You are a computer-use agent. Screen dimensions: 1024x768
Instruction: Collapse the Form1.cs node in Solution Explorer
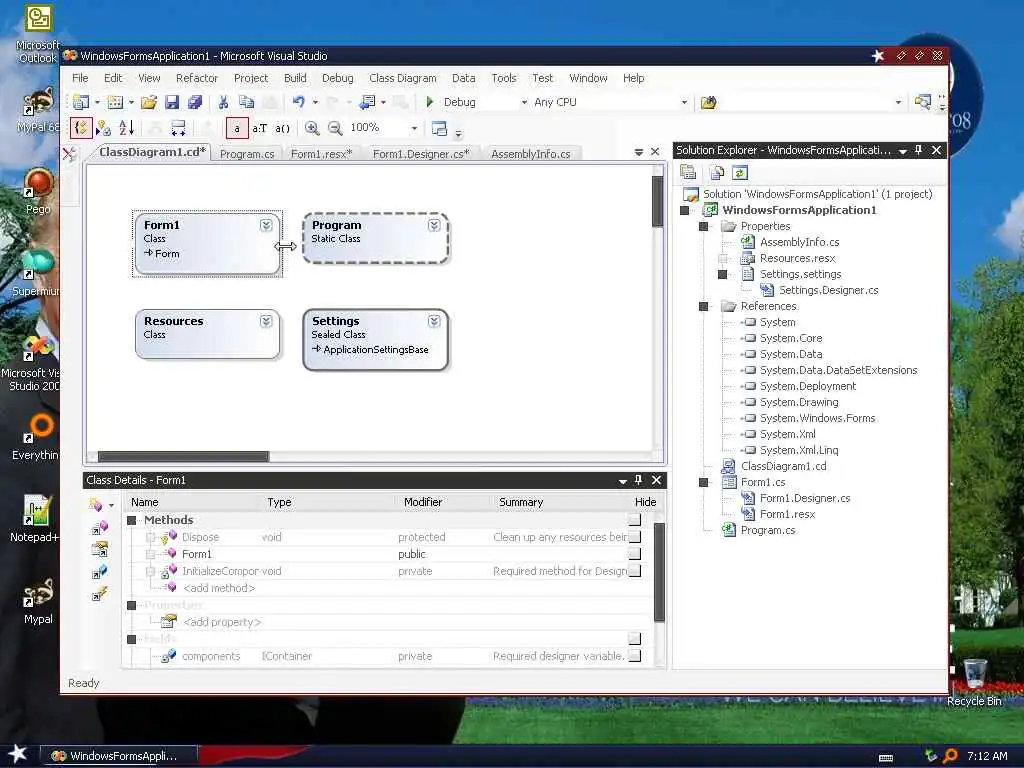pyautogui.click(x=703, y=483)
